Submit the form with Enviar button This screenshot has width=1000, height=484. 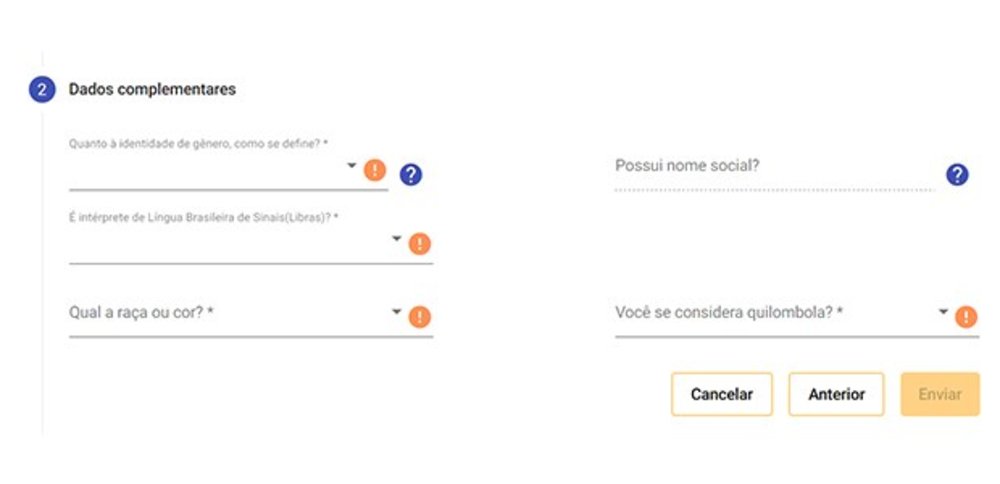click(x=940, y=394)
